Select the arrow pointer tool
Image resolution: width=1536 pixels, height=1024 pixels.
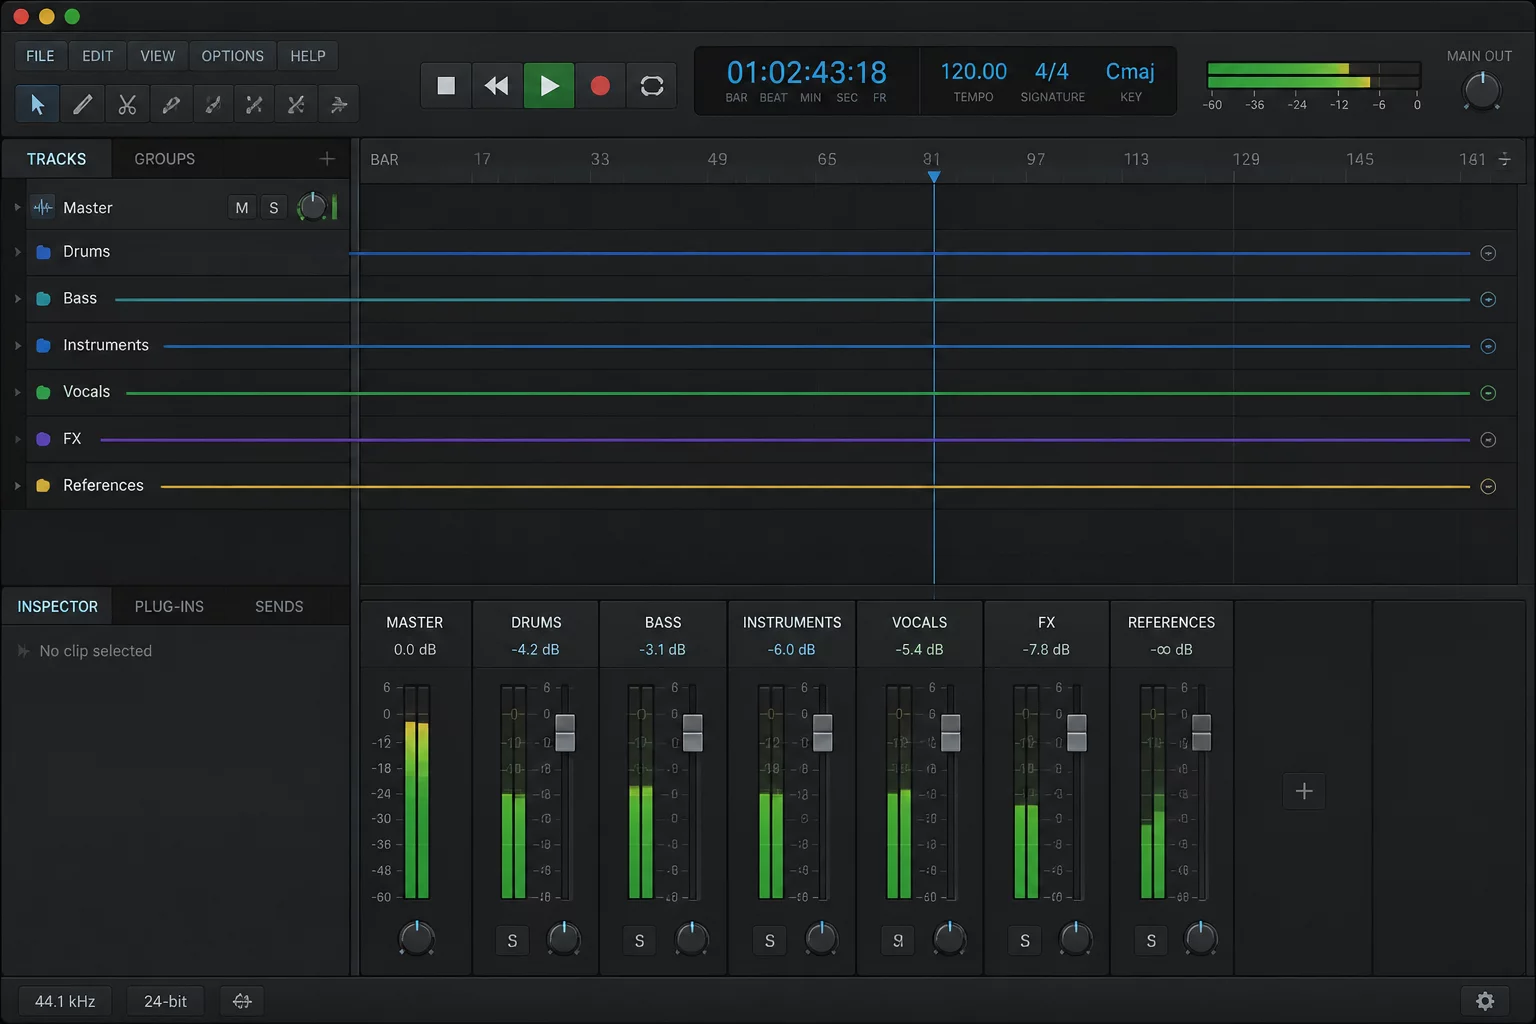tap(37, 104)
